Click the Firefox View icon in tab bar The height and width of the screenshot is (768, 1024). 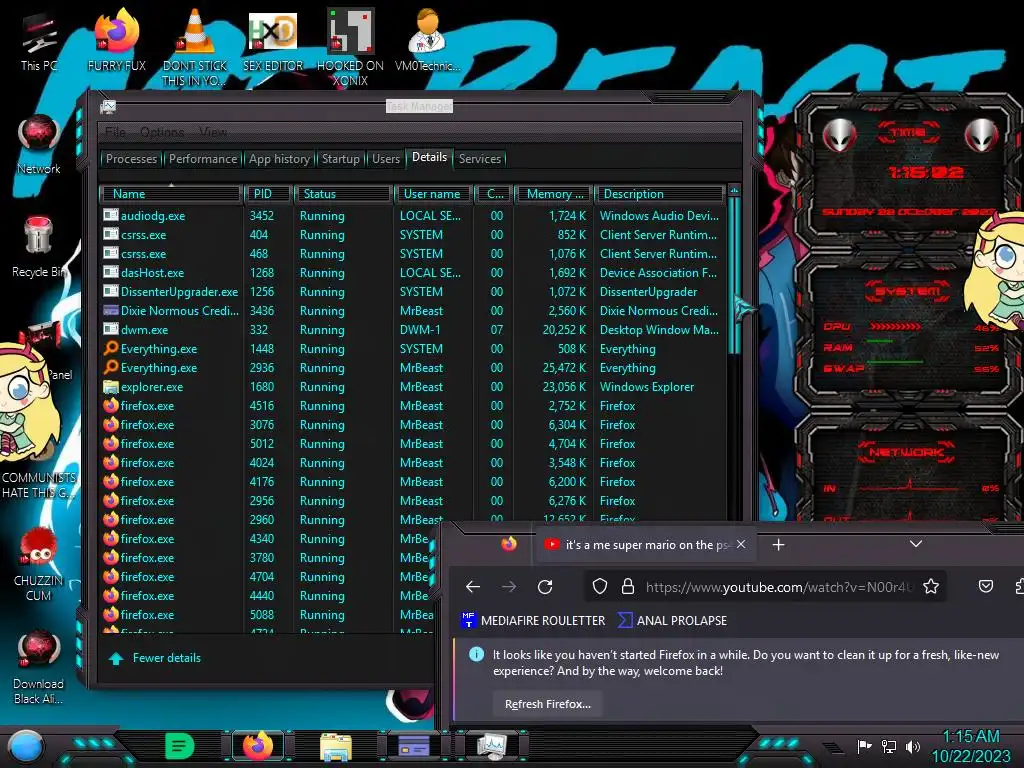(509, 544)
